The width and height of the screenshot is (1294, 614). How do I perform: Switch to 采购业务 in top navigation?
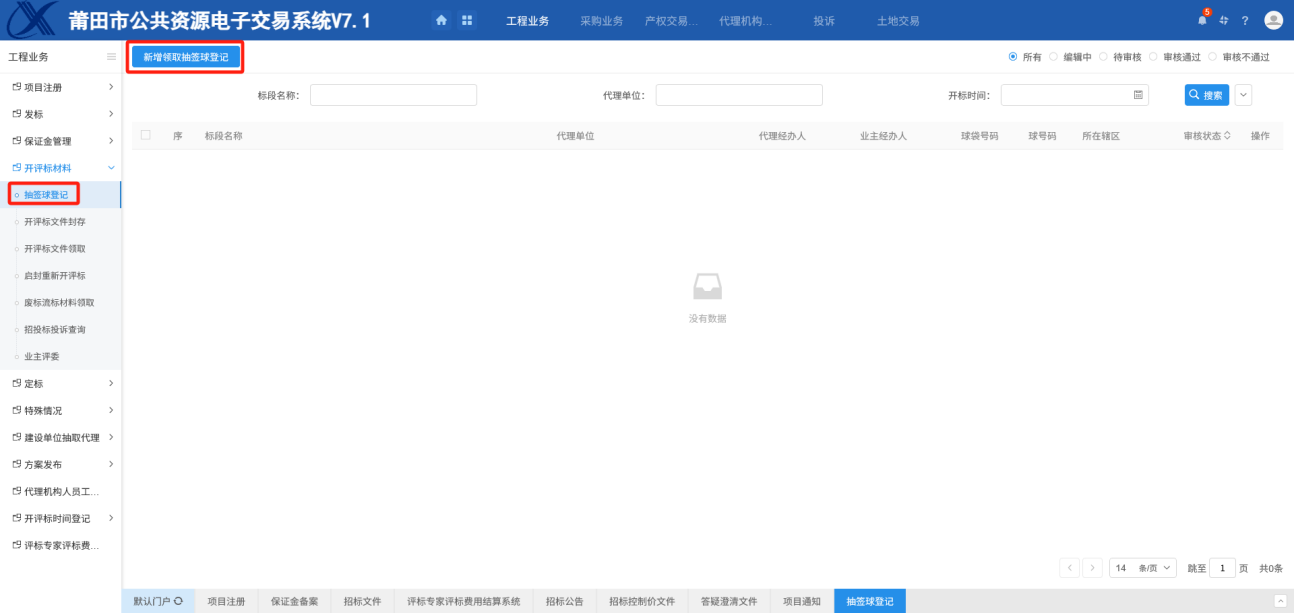[601, 20]
